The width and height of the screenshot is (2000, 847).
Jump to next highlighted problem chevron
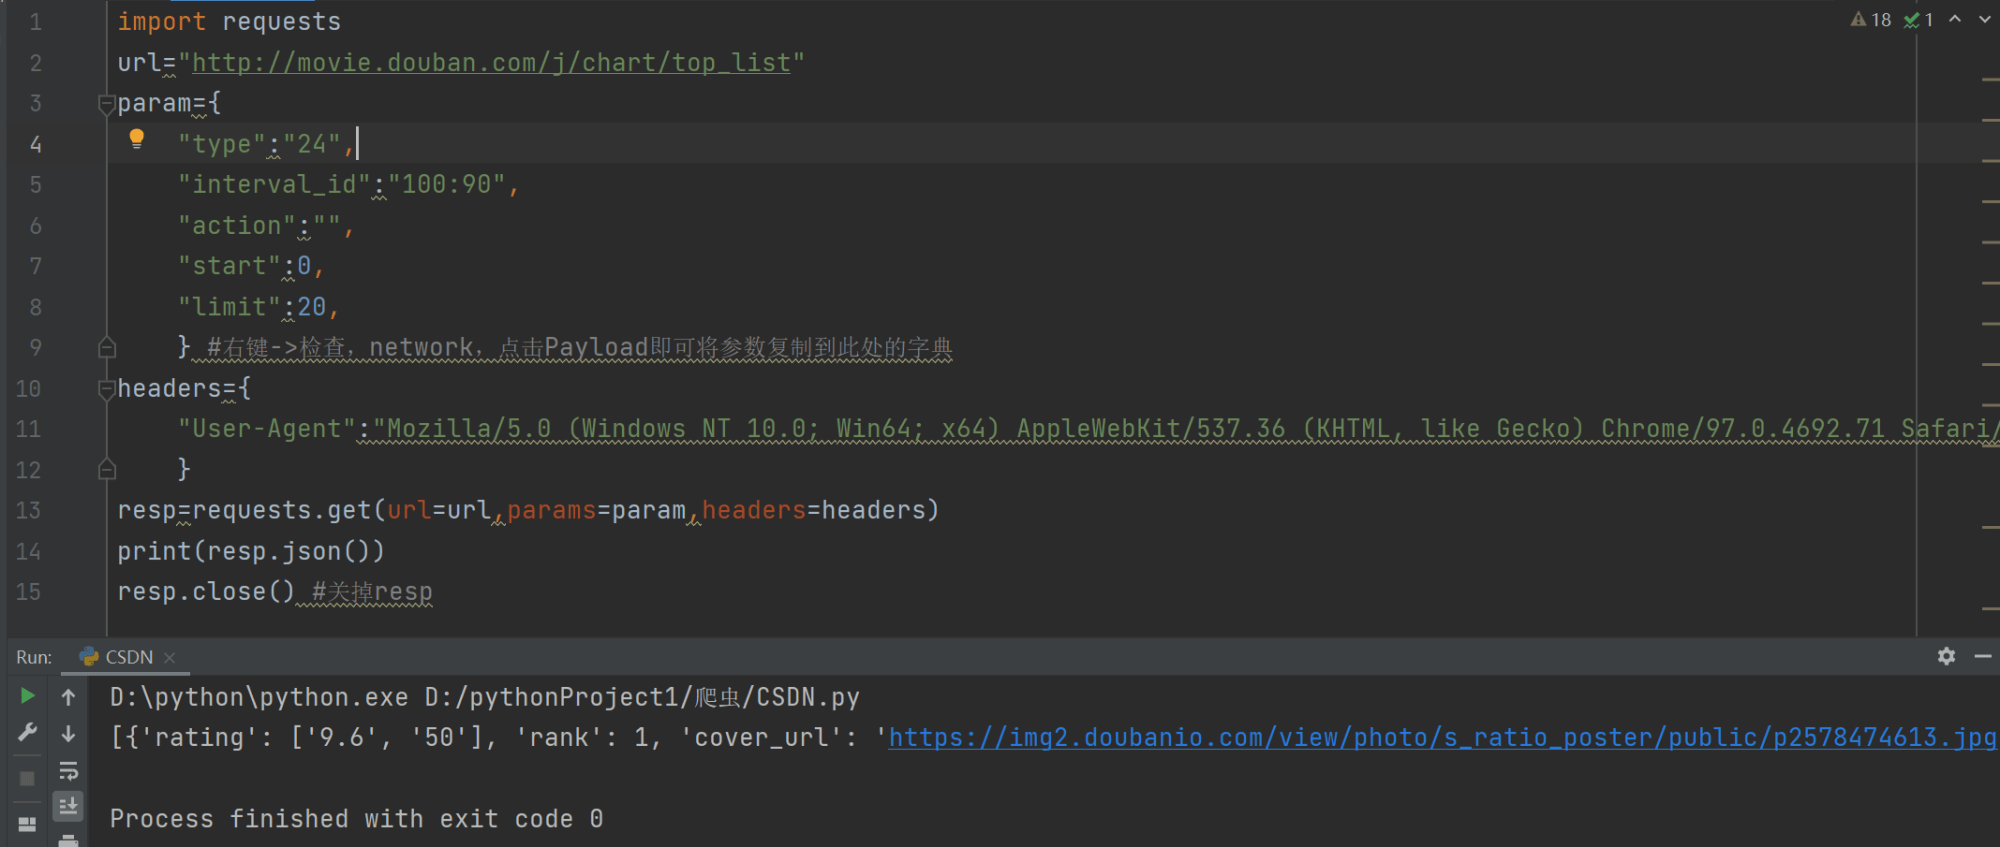[x=1985, y=19]
